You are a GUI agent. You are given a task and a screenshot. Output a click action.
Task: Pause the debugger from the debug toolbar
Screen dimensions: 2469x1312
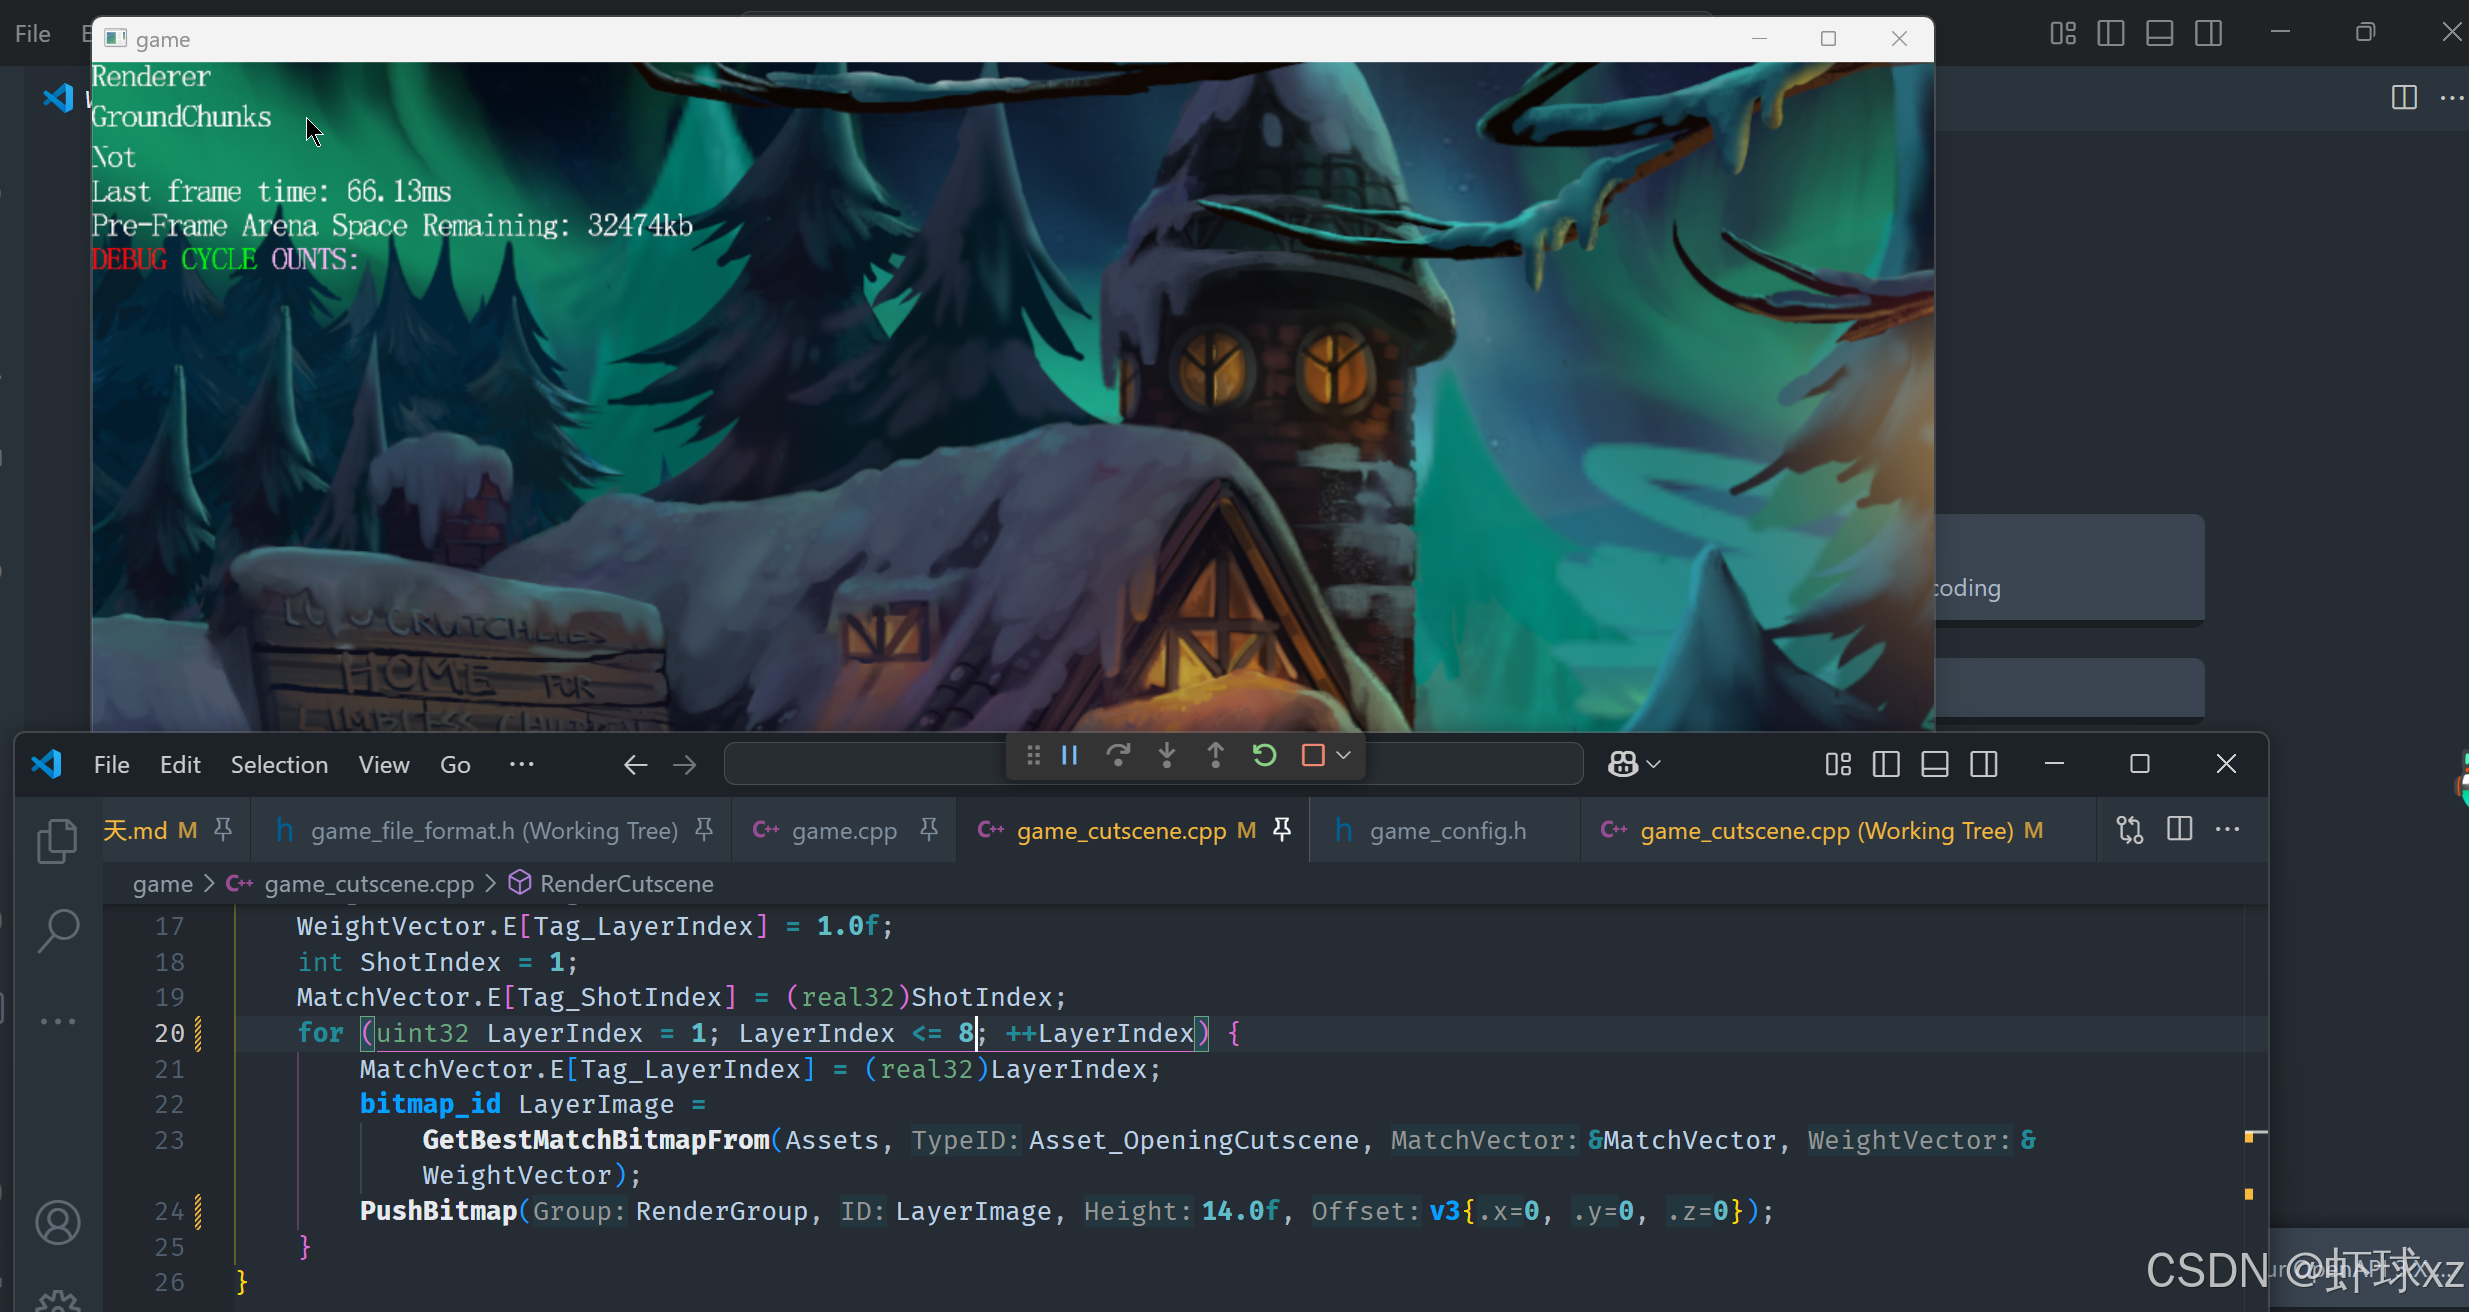(x=1069, y=756)
